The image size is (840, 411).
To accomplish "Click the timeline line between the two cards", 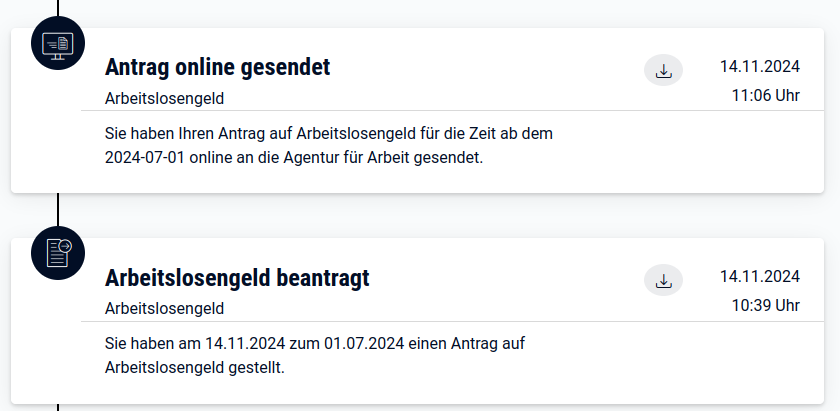I will [58, 210].
